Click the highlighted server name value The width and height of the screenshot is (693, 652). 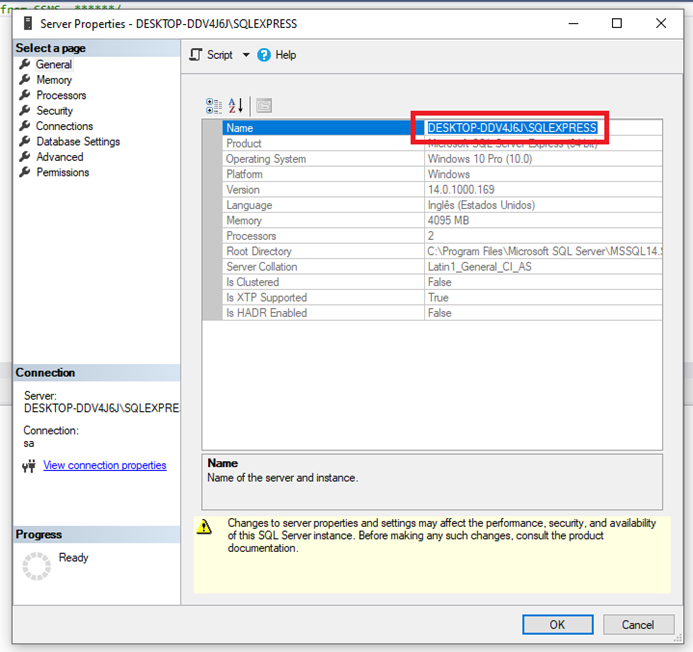click(x=512, y=128)
